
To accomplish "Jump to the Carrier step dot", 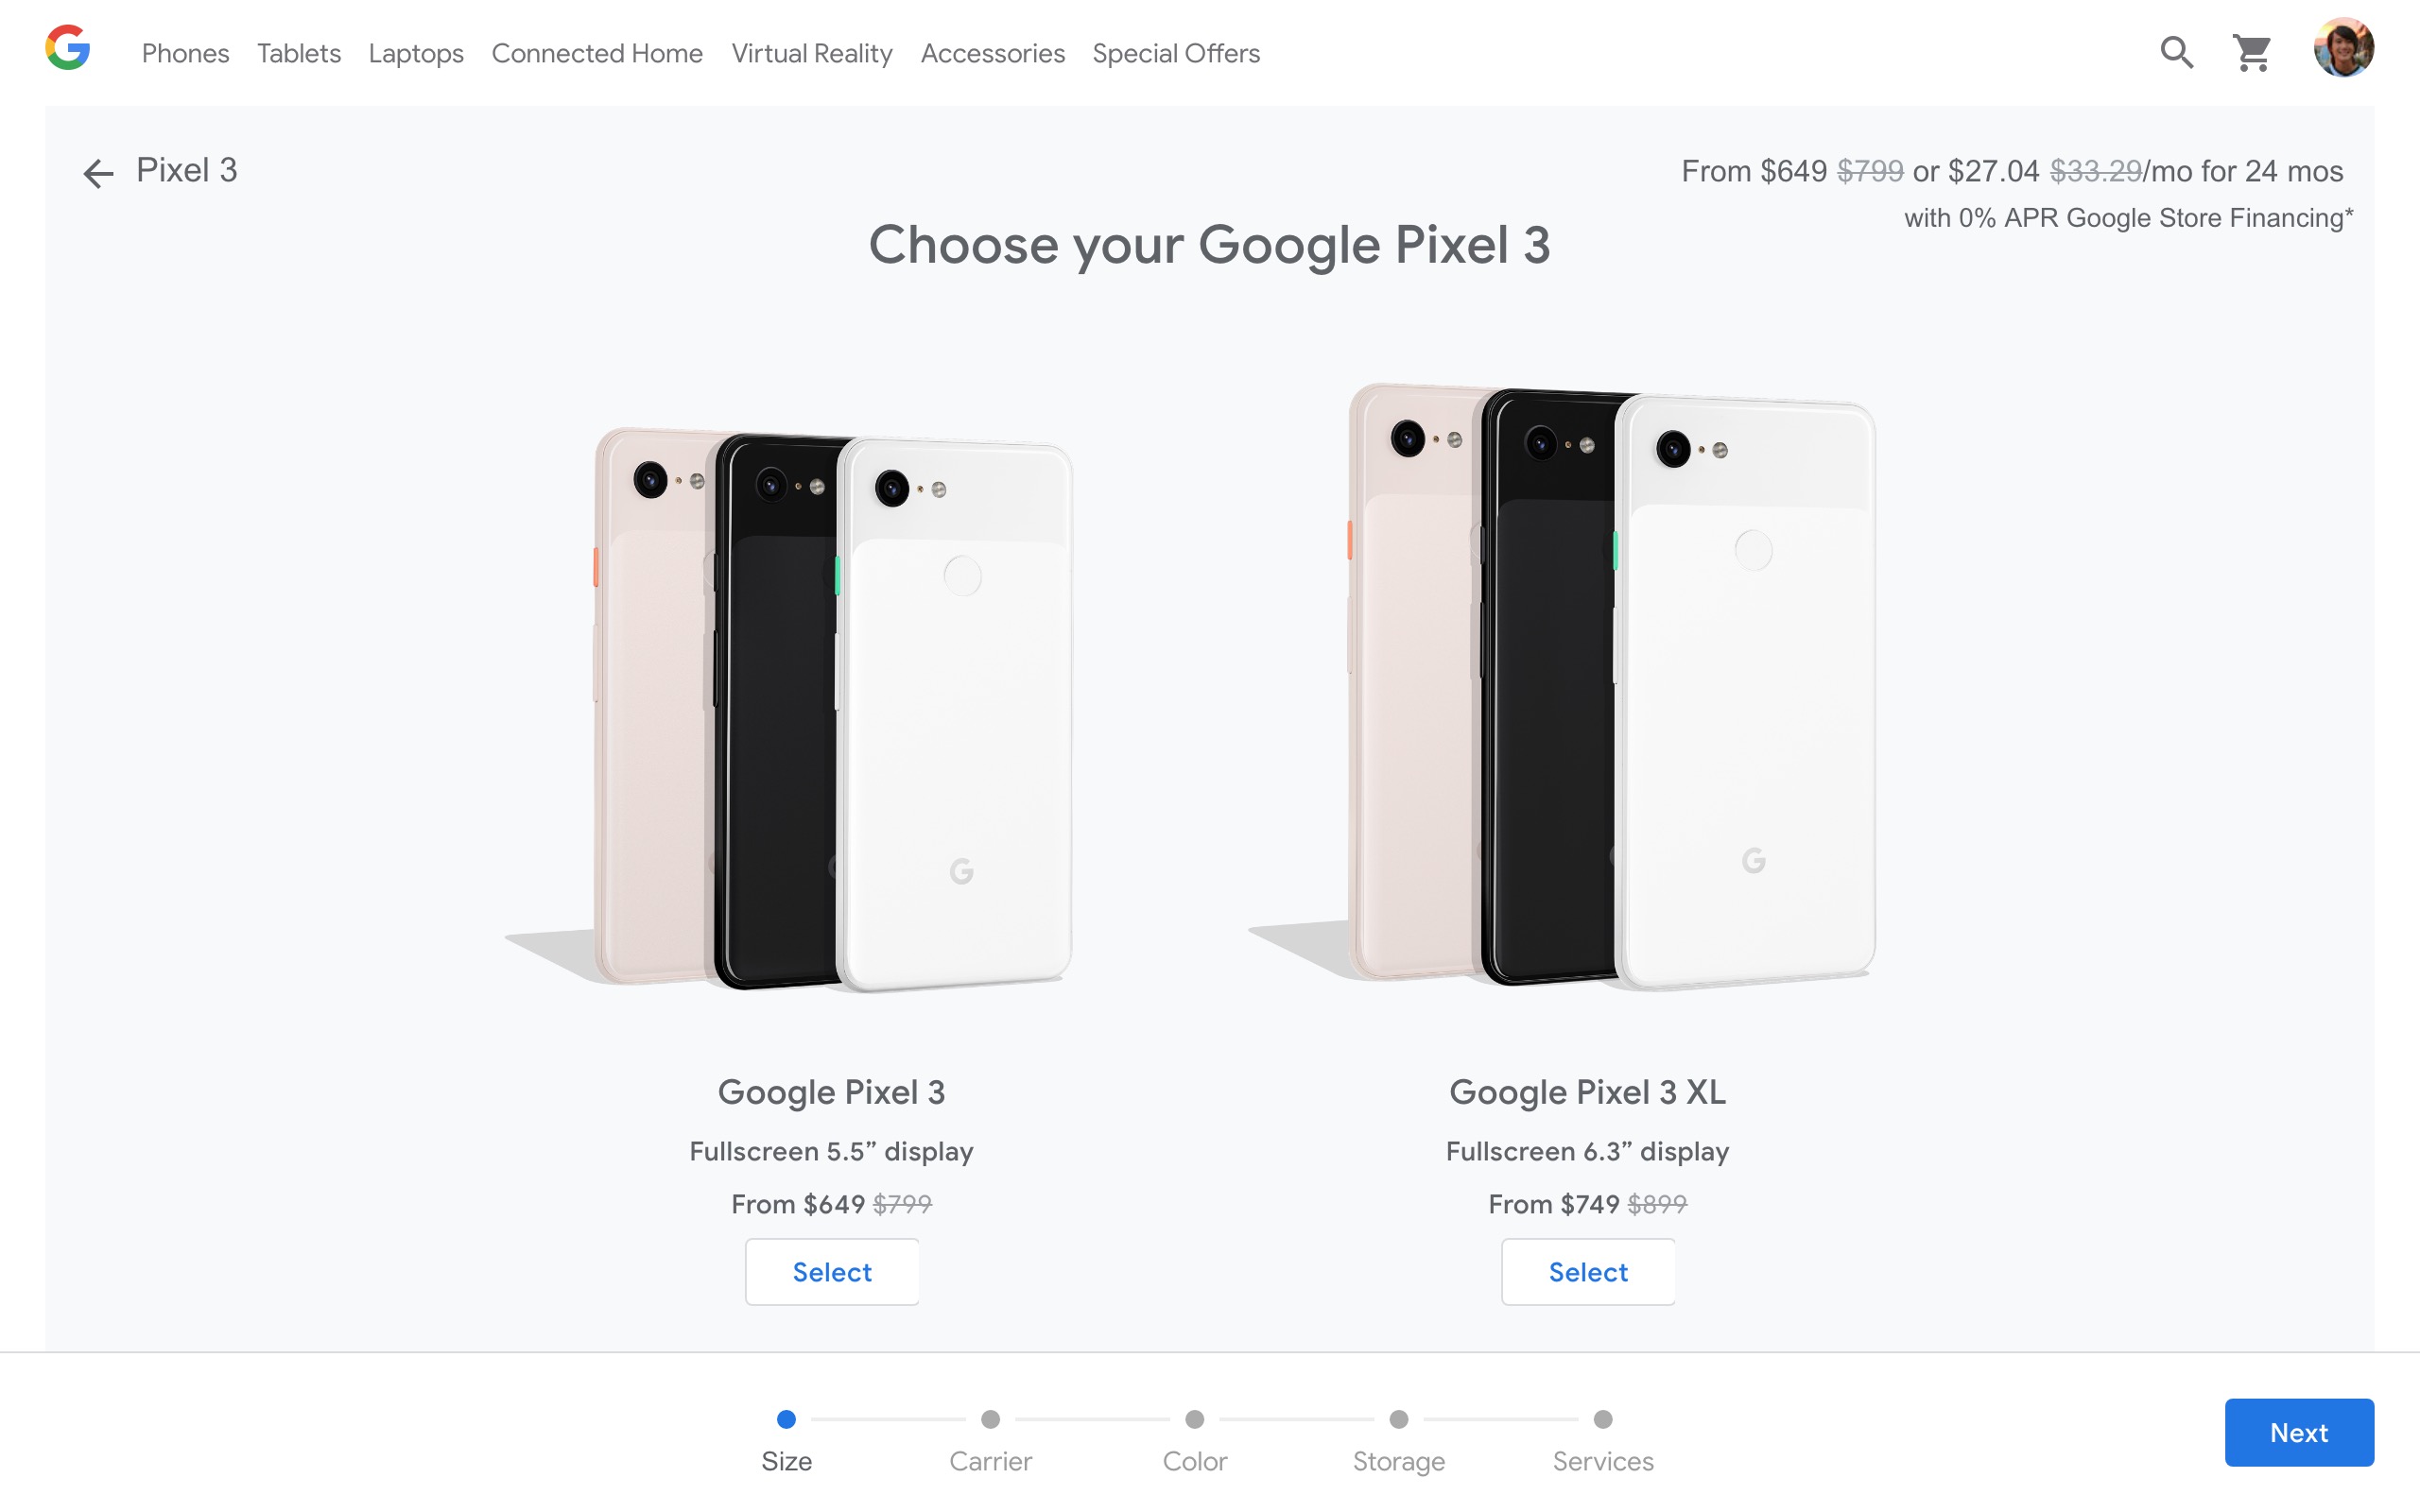I will (990, 1419).
